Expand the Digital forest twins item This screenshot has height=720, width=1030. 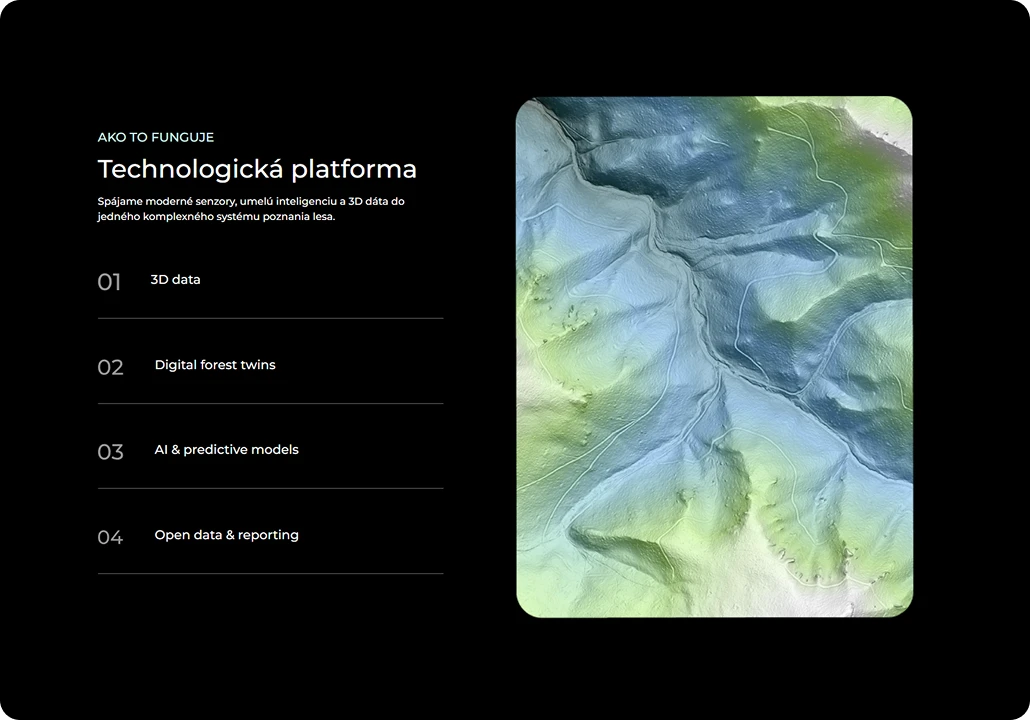(214, 365)
